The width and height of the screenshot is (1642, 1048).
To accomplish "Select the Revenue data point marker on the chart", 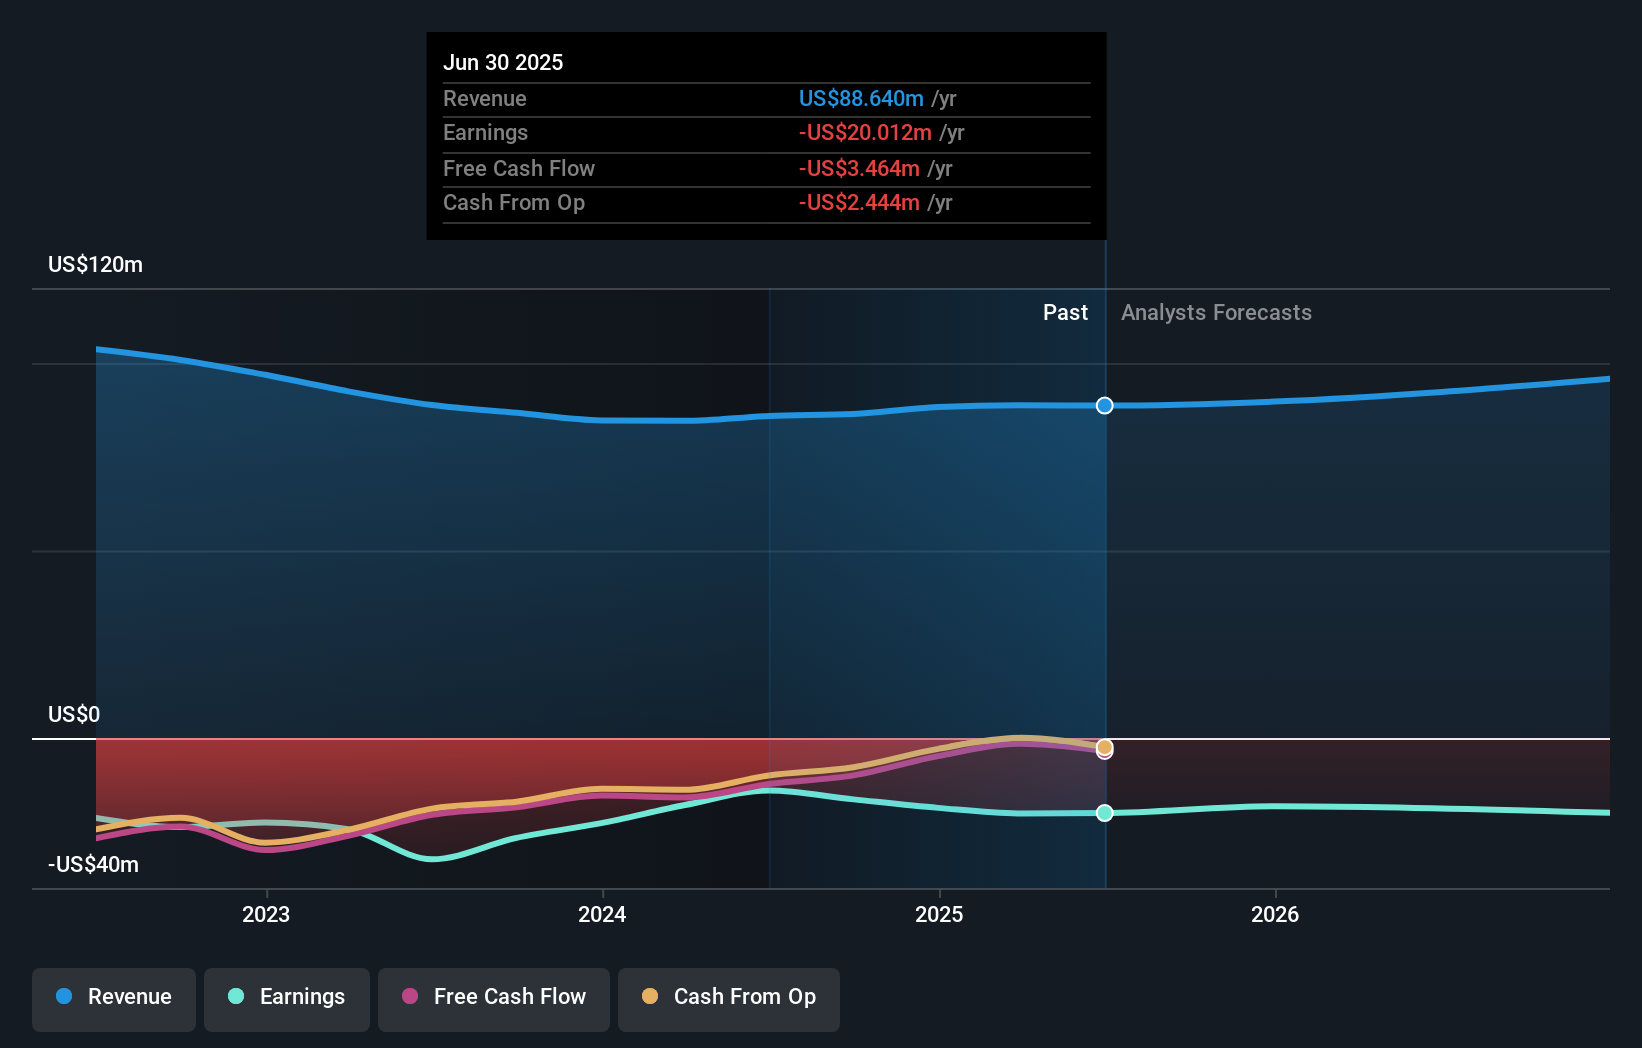I will click(1104, 406).
